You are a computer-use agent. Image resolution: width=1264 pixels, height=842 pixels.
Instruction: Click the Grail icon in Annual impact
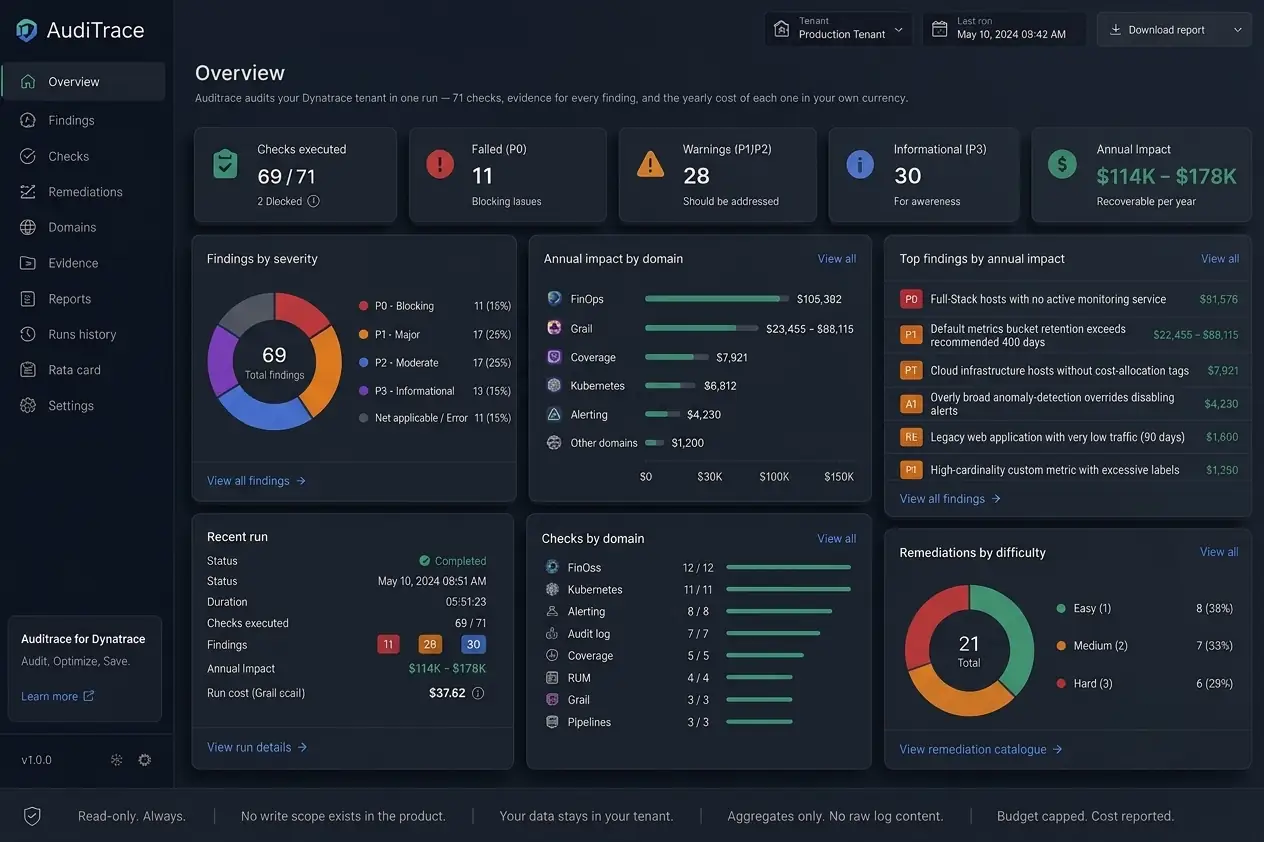(554, 328)
